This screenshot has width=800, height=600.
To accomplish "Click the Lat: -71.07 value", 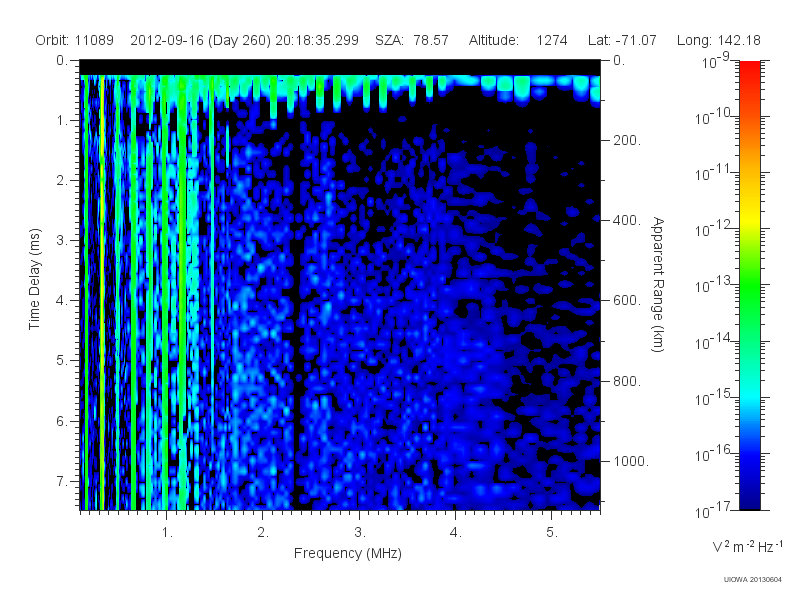I will 622,40.
